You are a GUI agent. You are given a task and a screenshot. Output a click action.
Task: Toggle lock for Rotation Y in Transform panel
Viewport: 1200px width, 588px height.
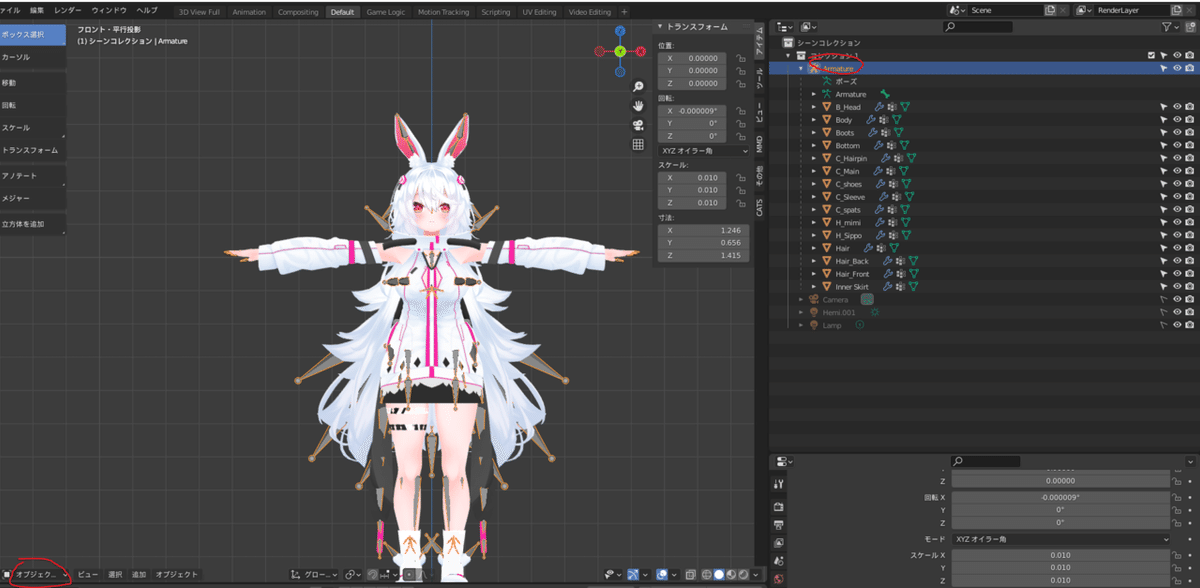tap(741, 123)
